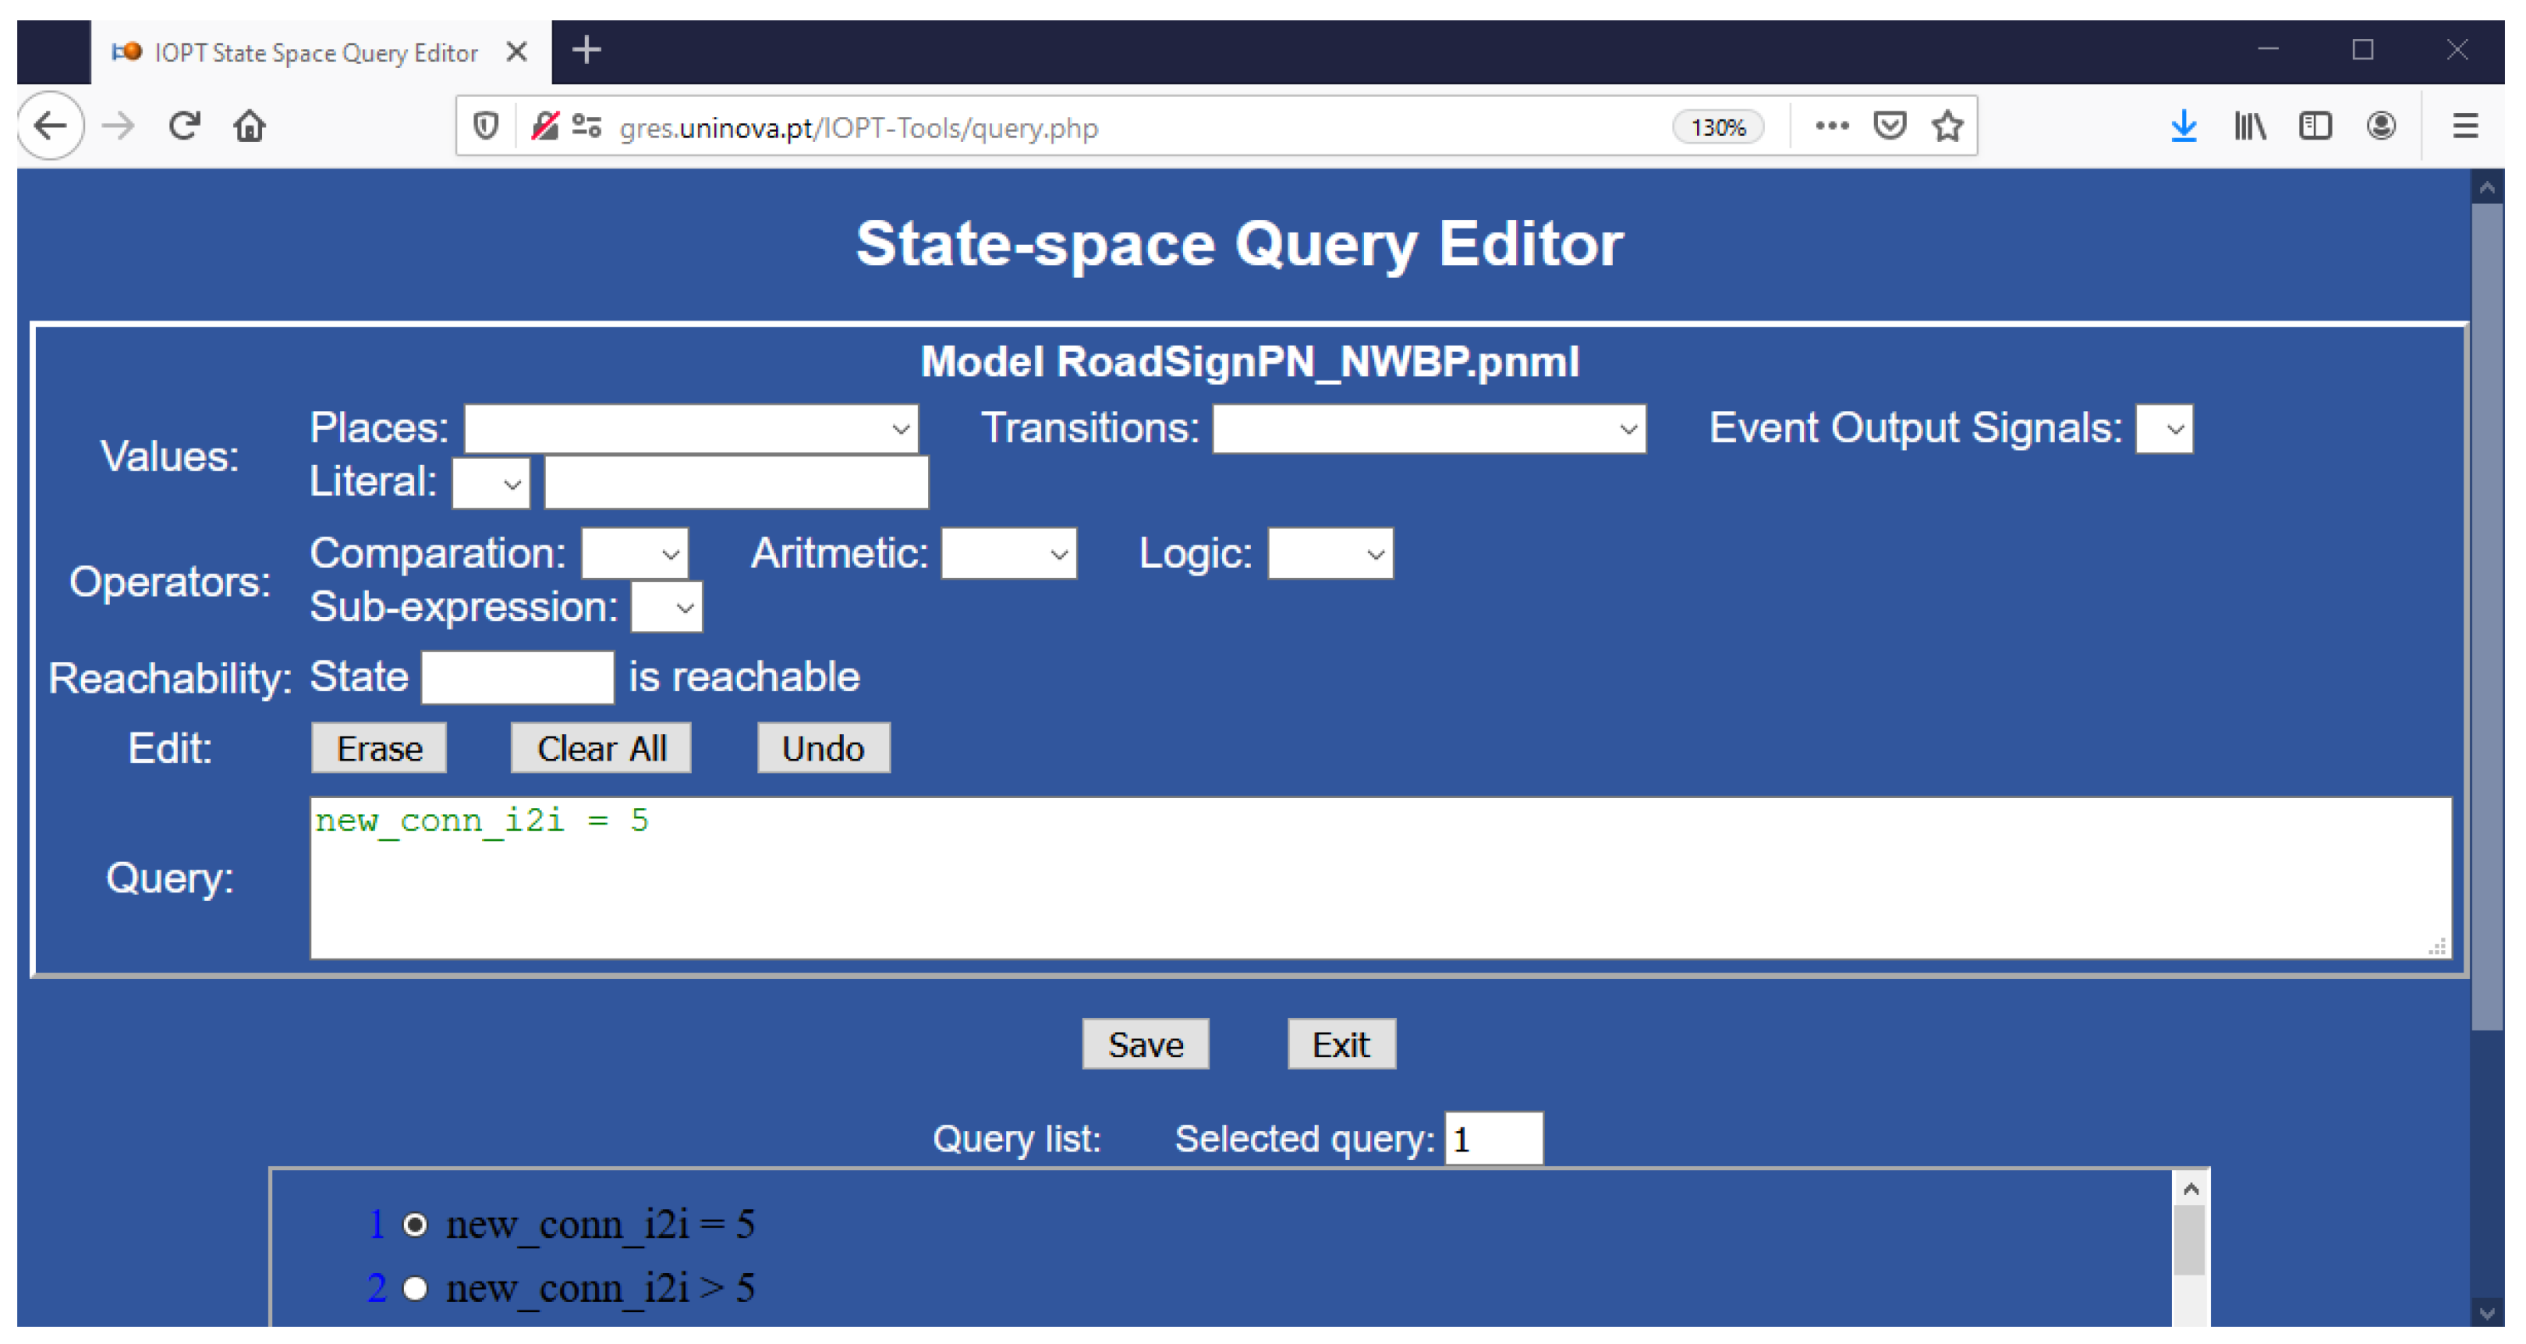Open the library bookshelf icon
2526x1344 pixels.
click(2249, 127)
